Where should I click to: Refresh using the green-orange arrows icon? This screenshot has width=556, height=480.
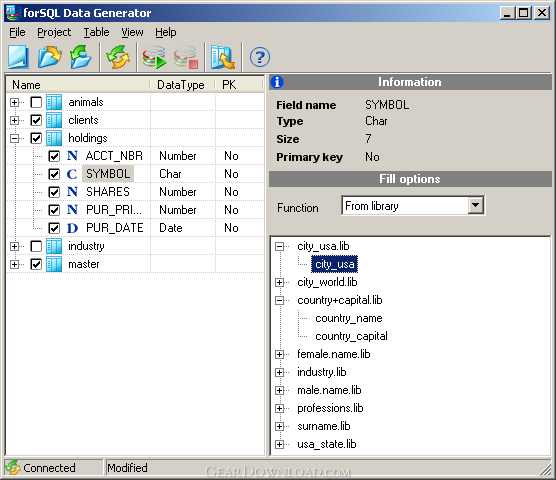pos(118,57)
